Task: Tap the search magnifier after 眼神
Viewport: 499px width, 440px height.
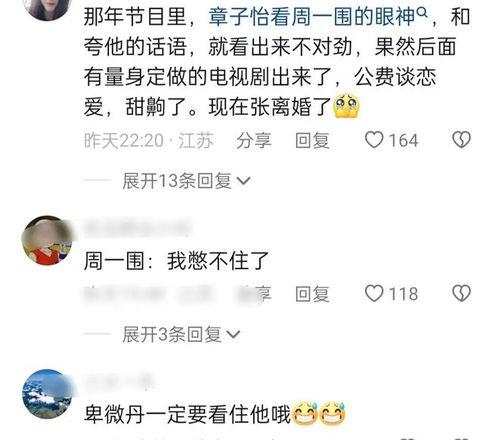Action: 422,13
